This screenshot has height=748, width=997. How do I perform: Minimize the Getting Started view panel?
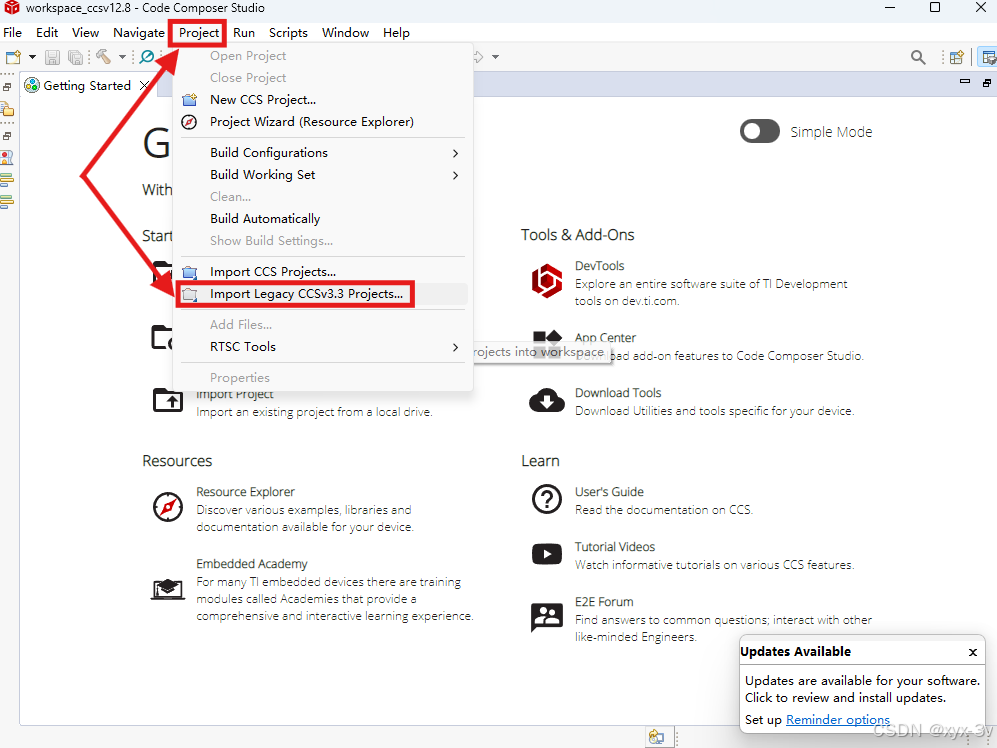click(965, 82)
